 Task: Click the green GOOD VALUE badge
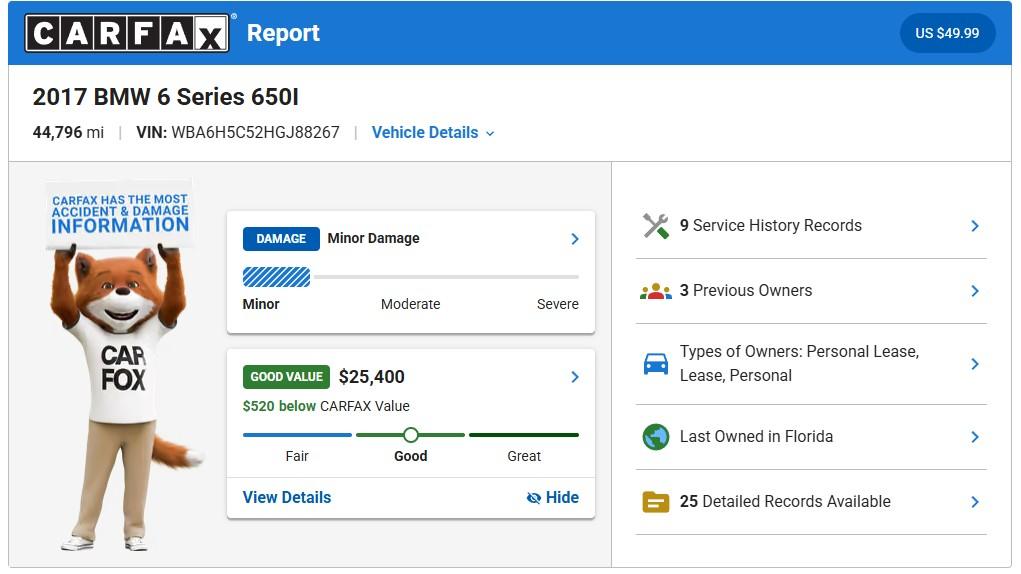pos(287,377)
